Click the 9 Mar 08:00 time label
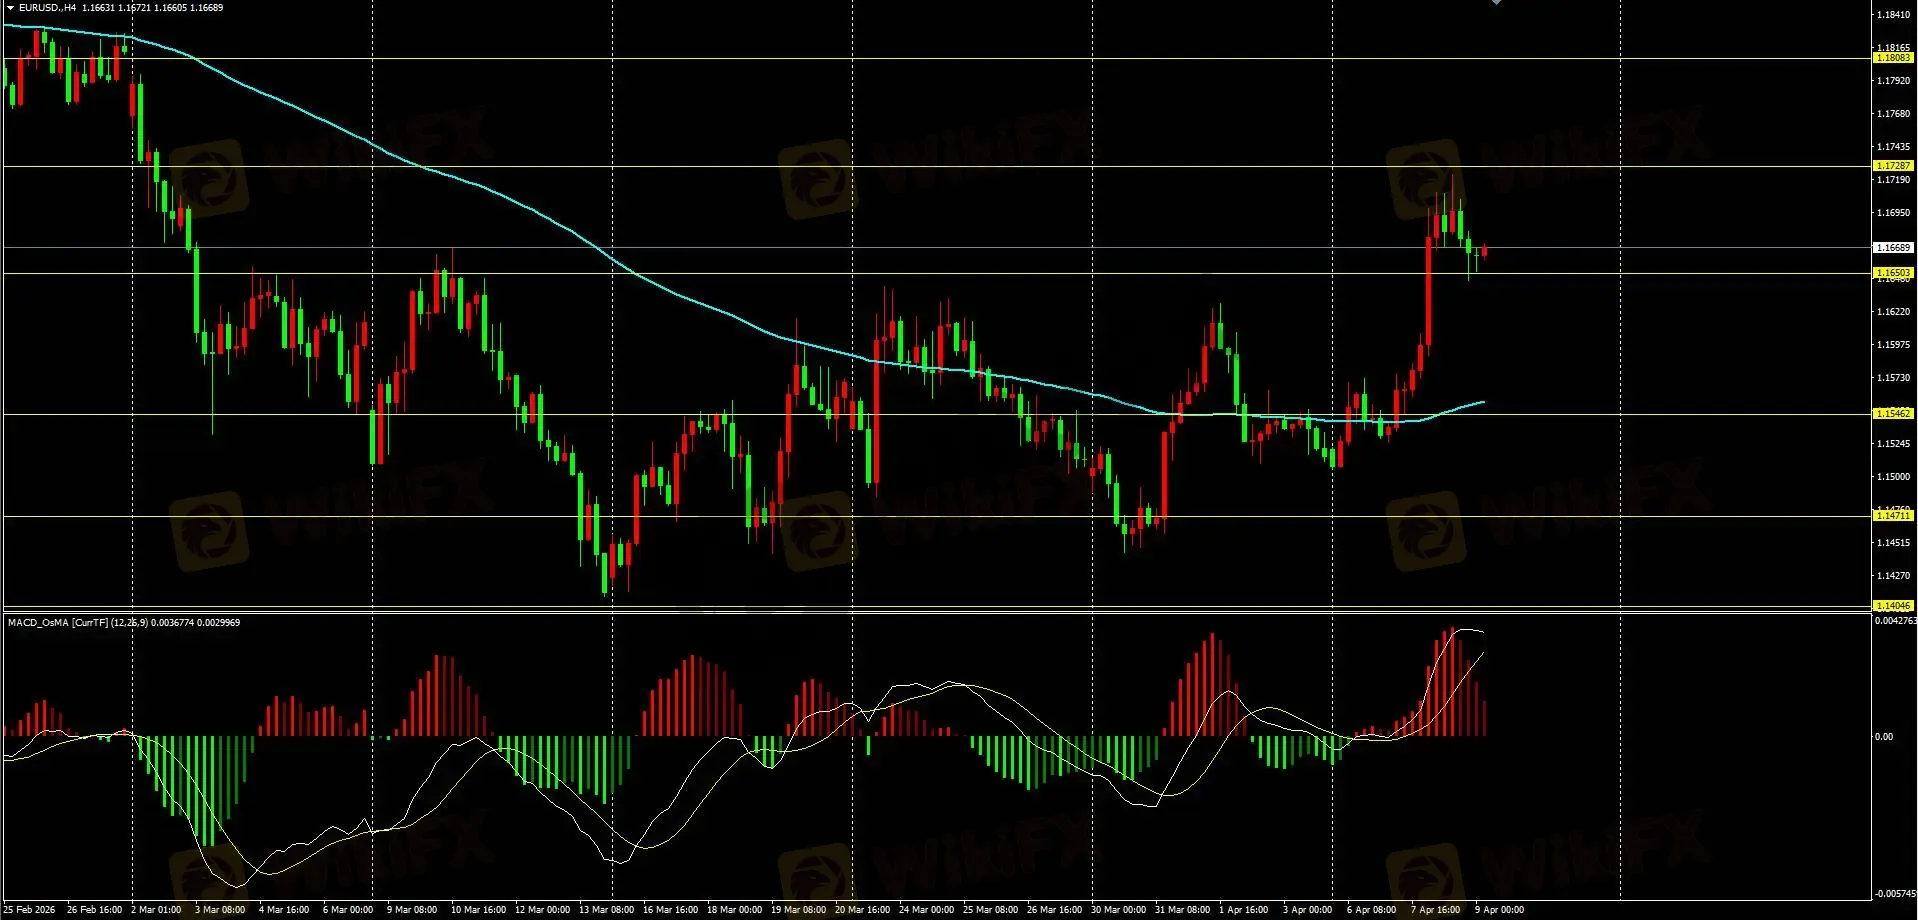Image resolution: width=1918 pixels, height=920 pixels. [x=412, y=910]
